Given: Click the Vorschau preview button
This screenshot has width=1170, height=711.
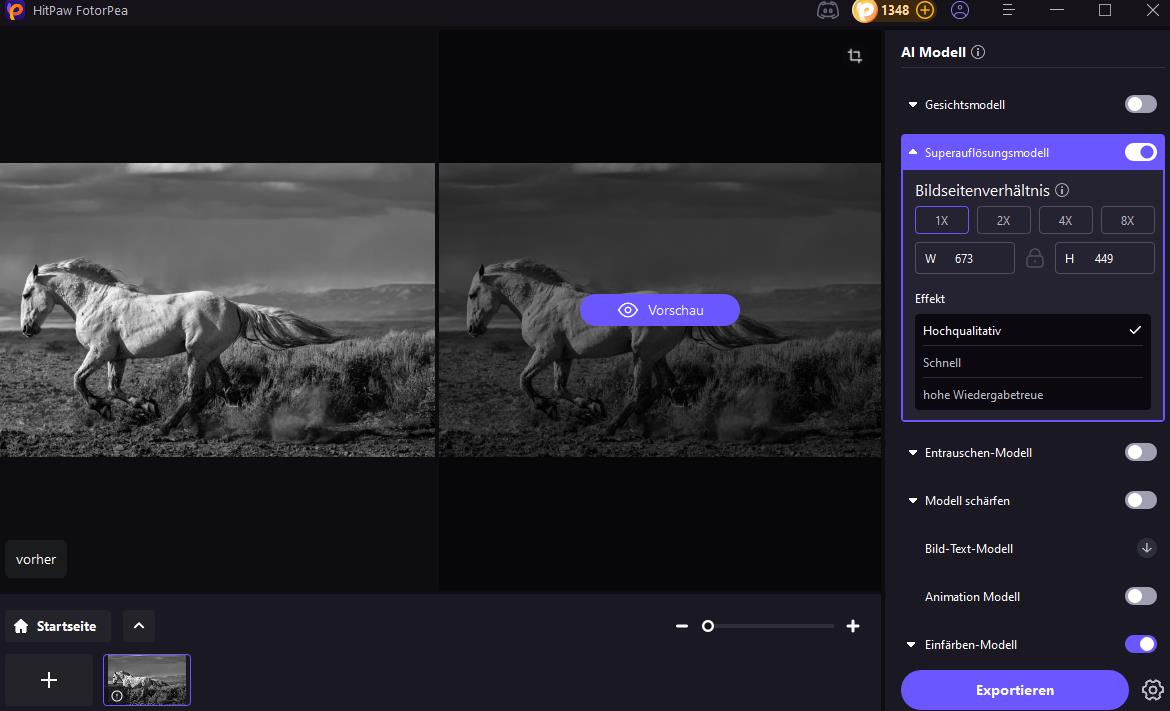Looking at the screenshot, I should tap(660, 310).
